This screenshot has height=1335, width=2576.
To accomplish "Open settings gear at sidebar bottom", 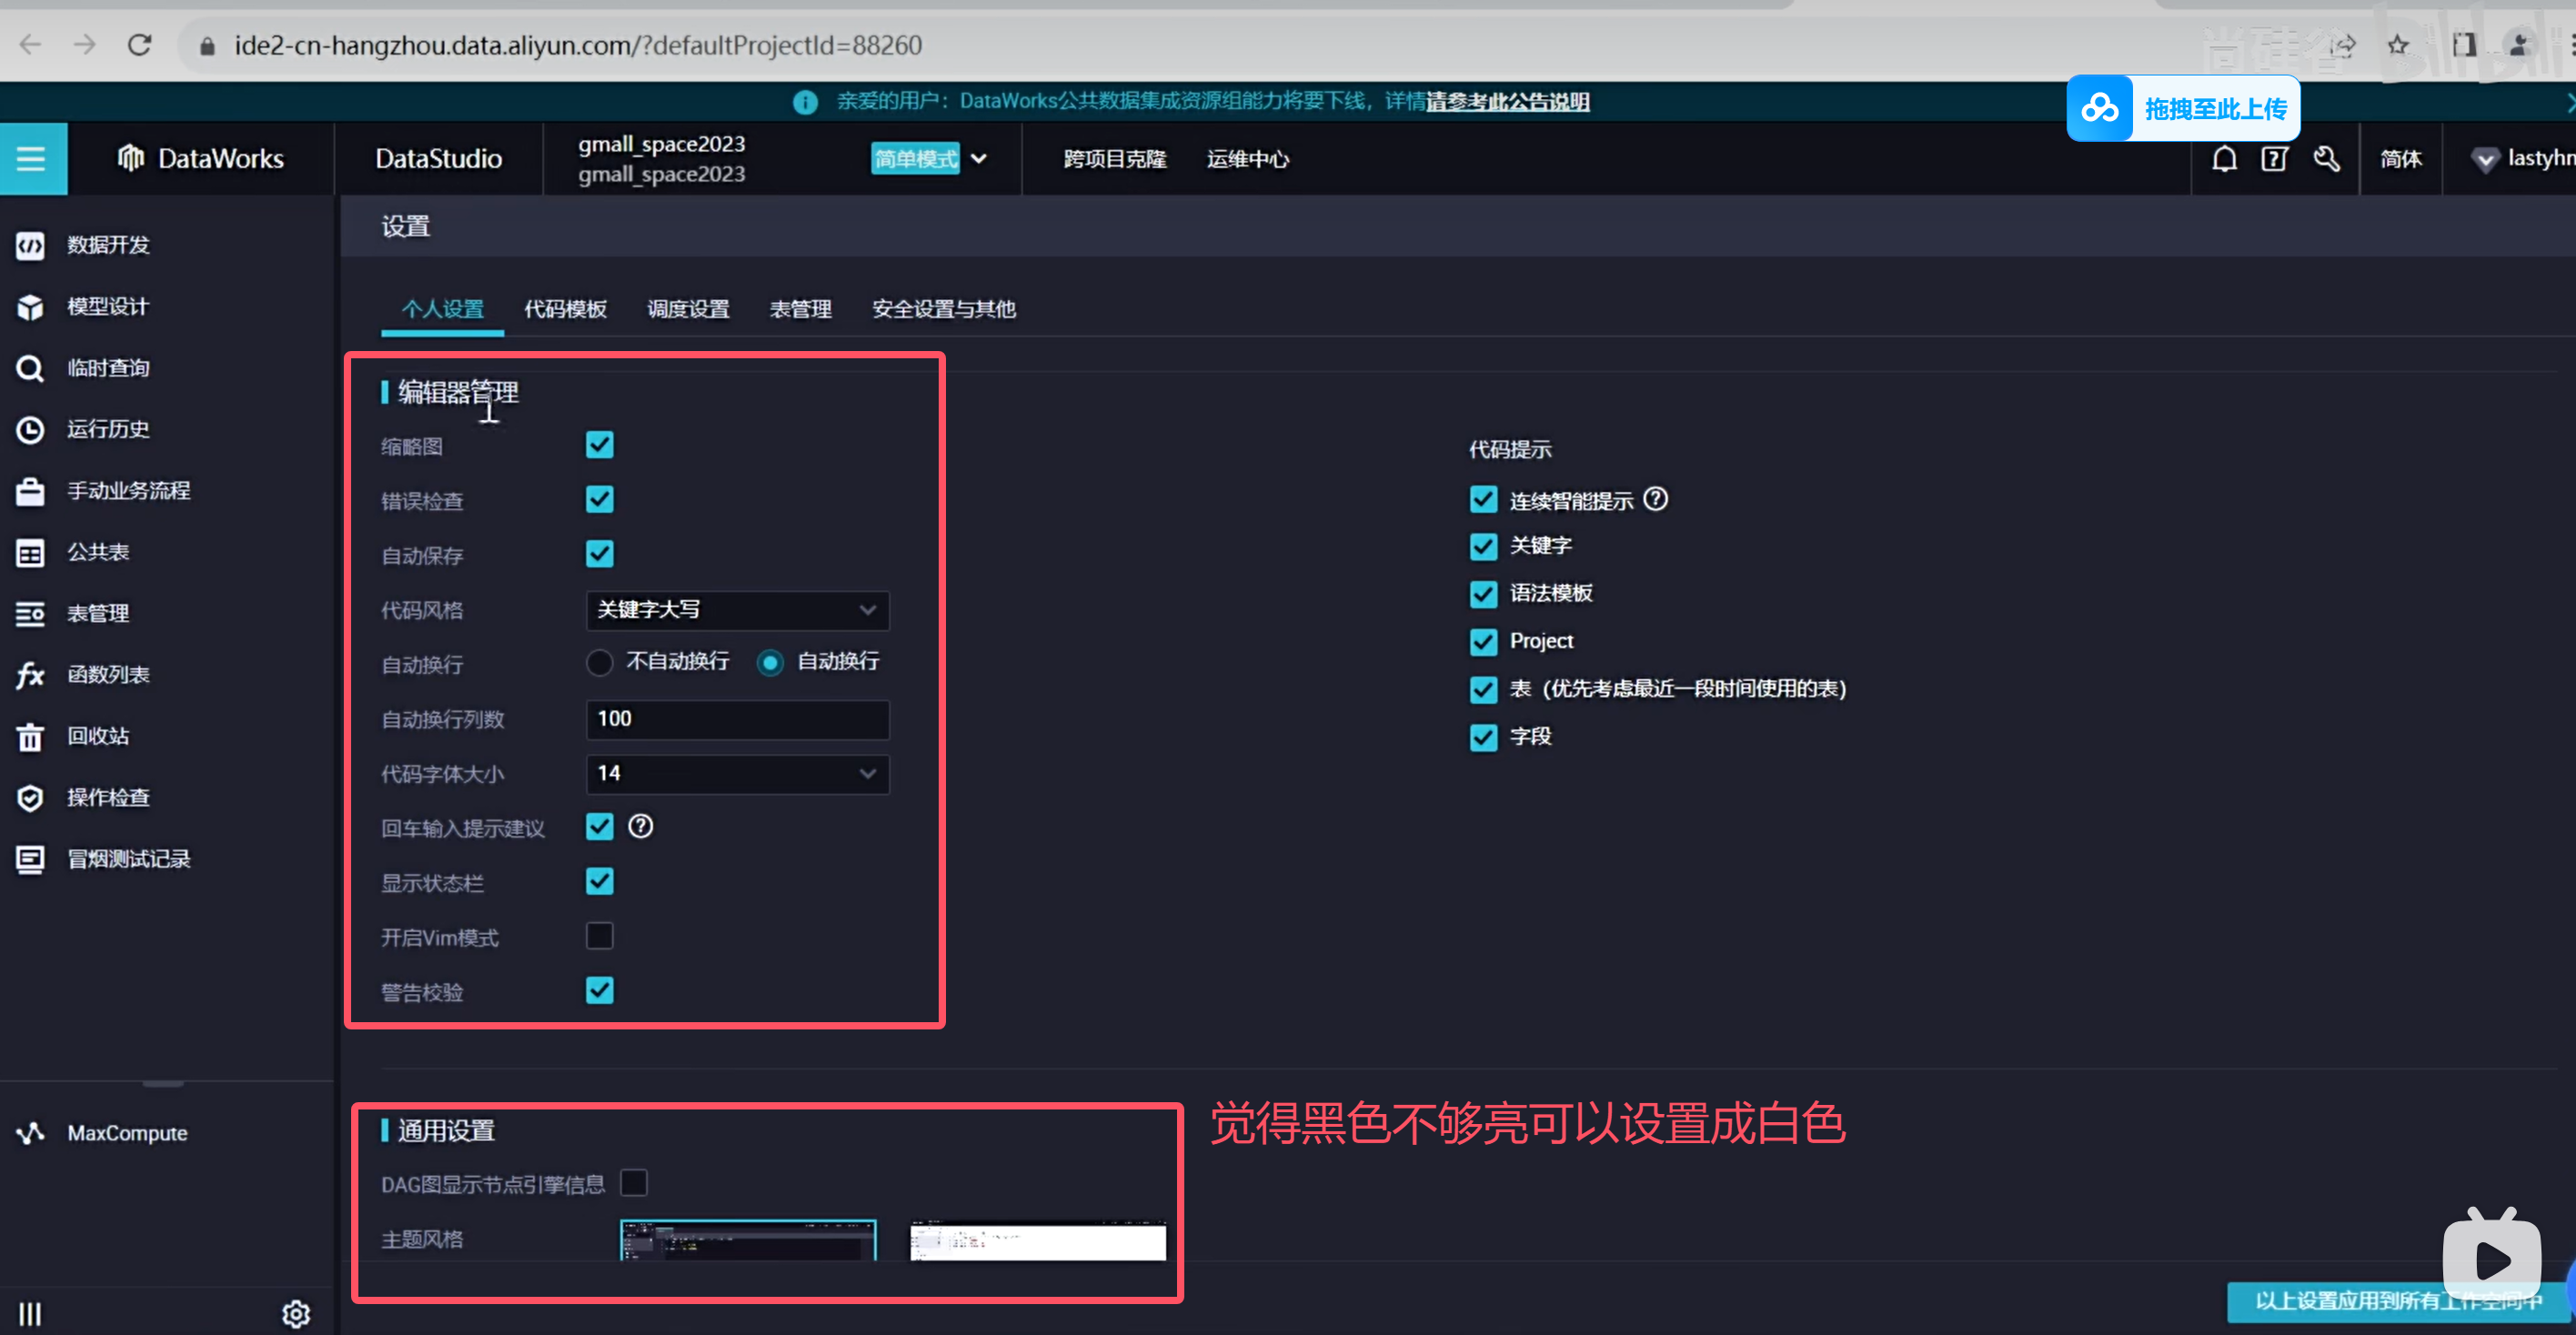I will point(296,1313).
